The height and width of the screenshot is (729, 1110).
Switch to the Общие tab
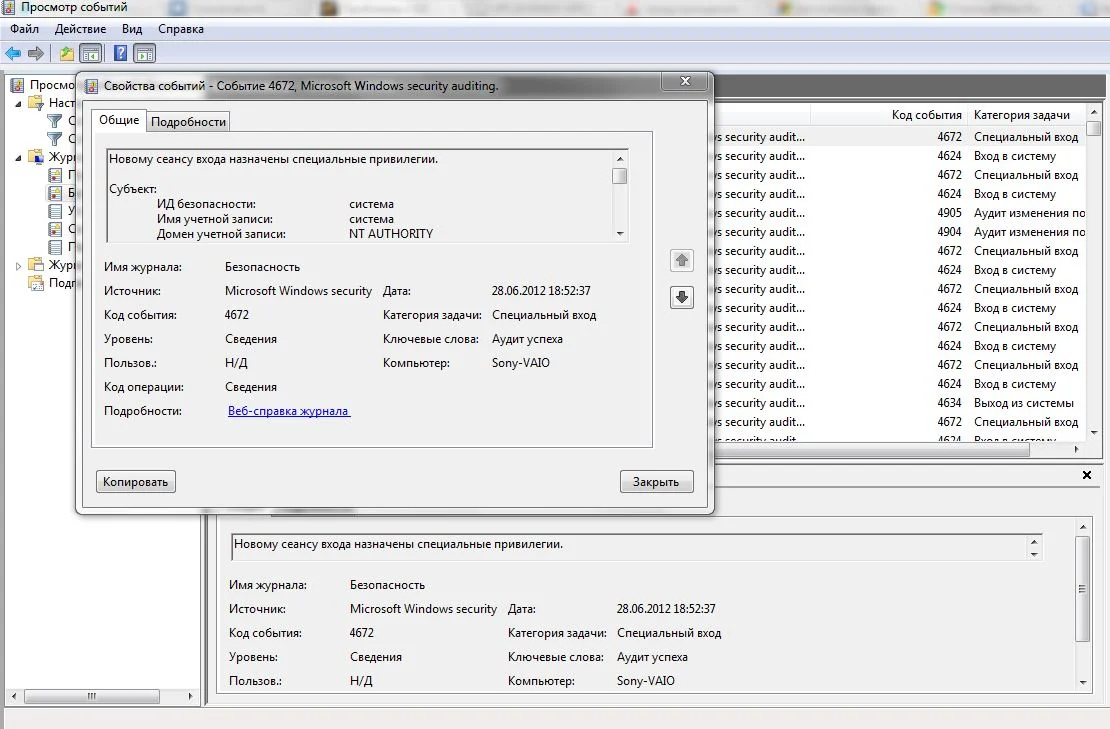pyautogui.click(x=119, y=120)
